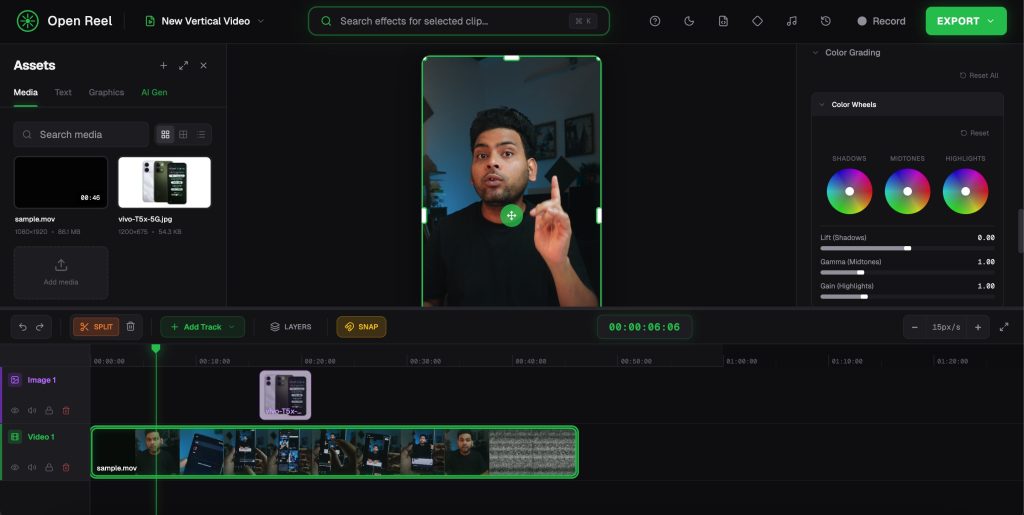Adjust the Lift (Shadows) slider
The image size is (1024, 515).
coord(907,248)
